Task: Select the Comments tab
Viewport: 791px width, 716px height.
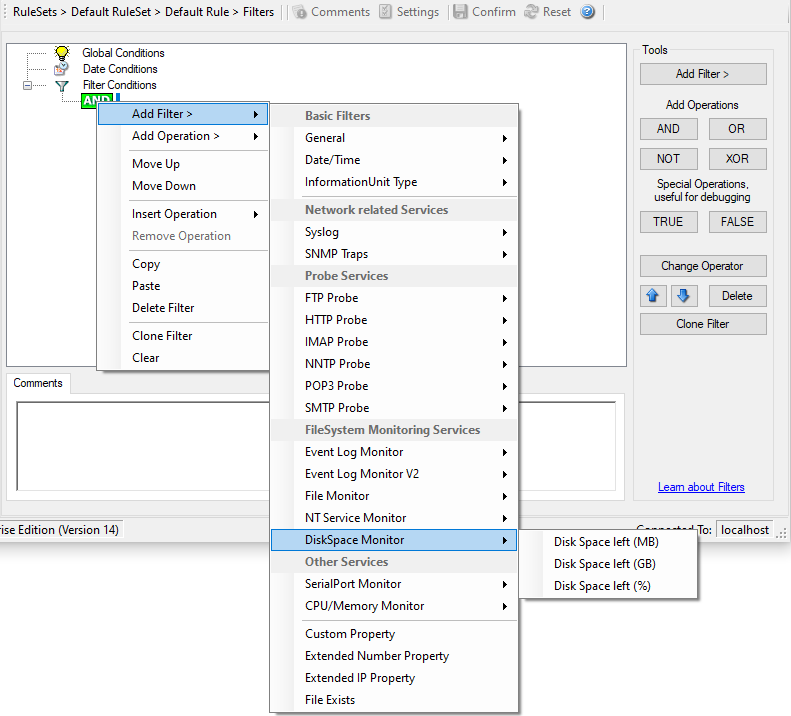Action: 38,383
